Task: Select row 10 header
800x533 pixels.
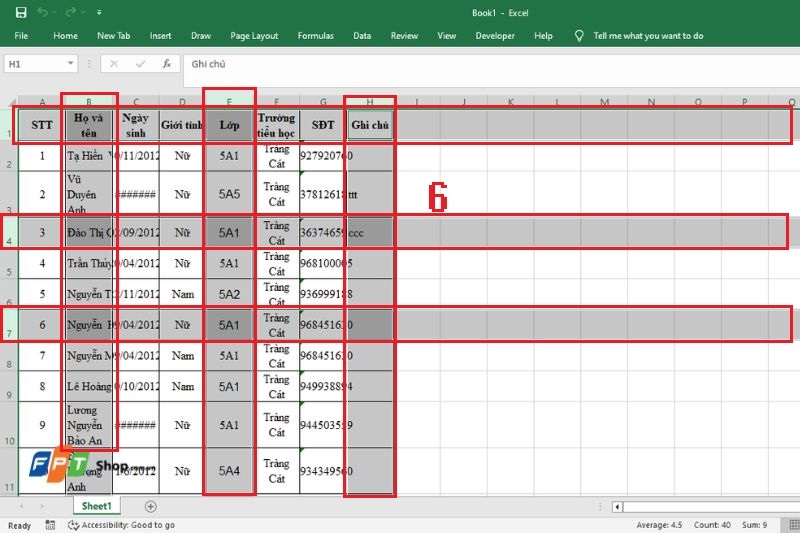Action: click(x=9, y=425)
